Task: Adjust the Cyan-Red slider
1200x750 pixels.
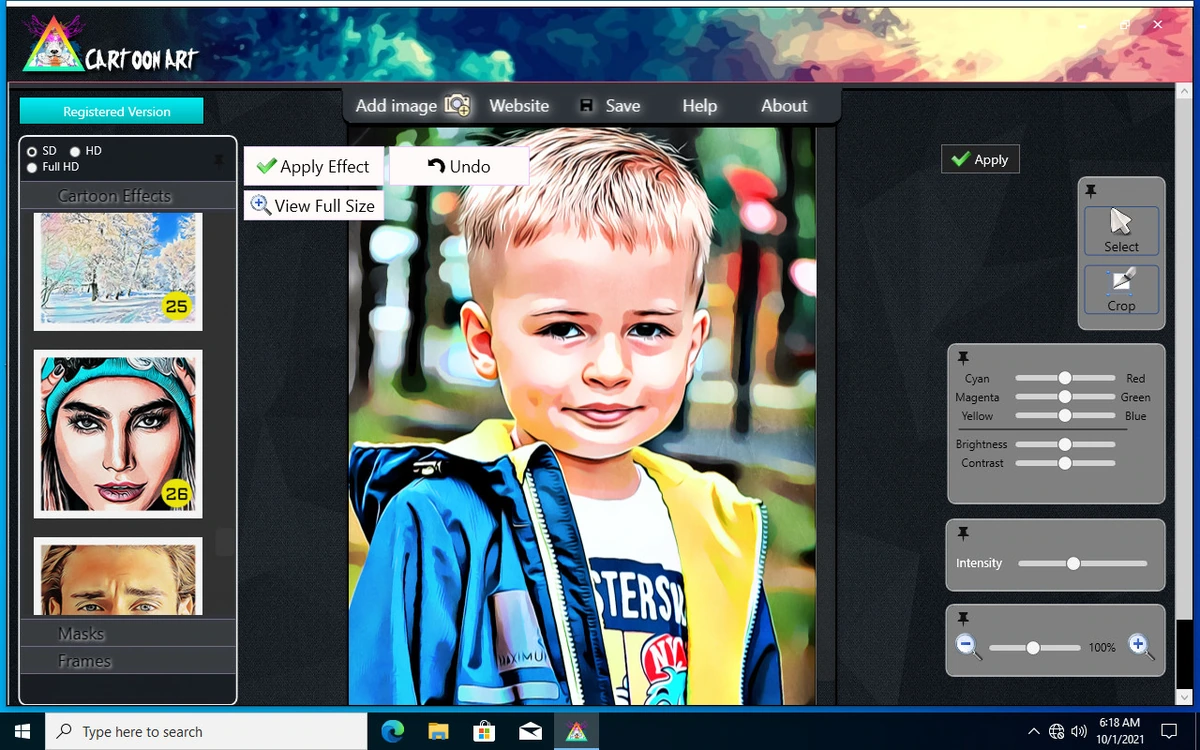Action: (1065, 378)
